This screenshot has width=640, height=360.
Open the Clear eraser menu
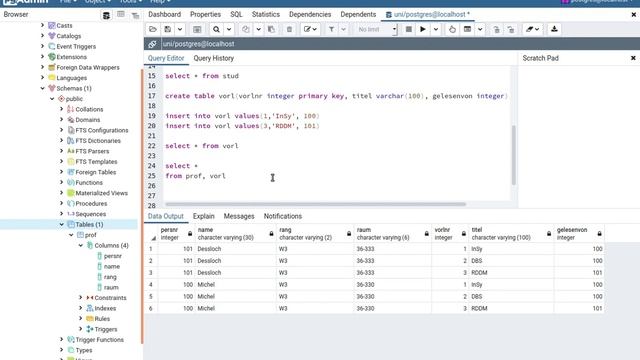coord(532,29)
